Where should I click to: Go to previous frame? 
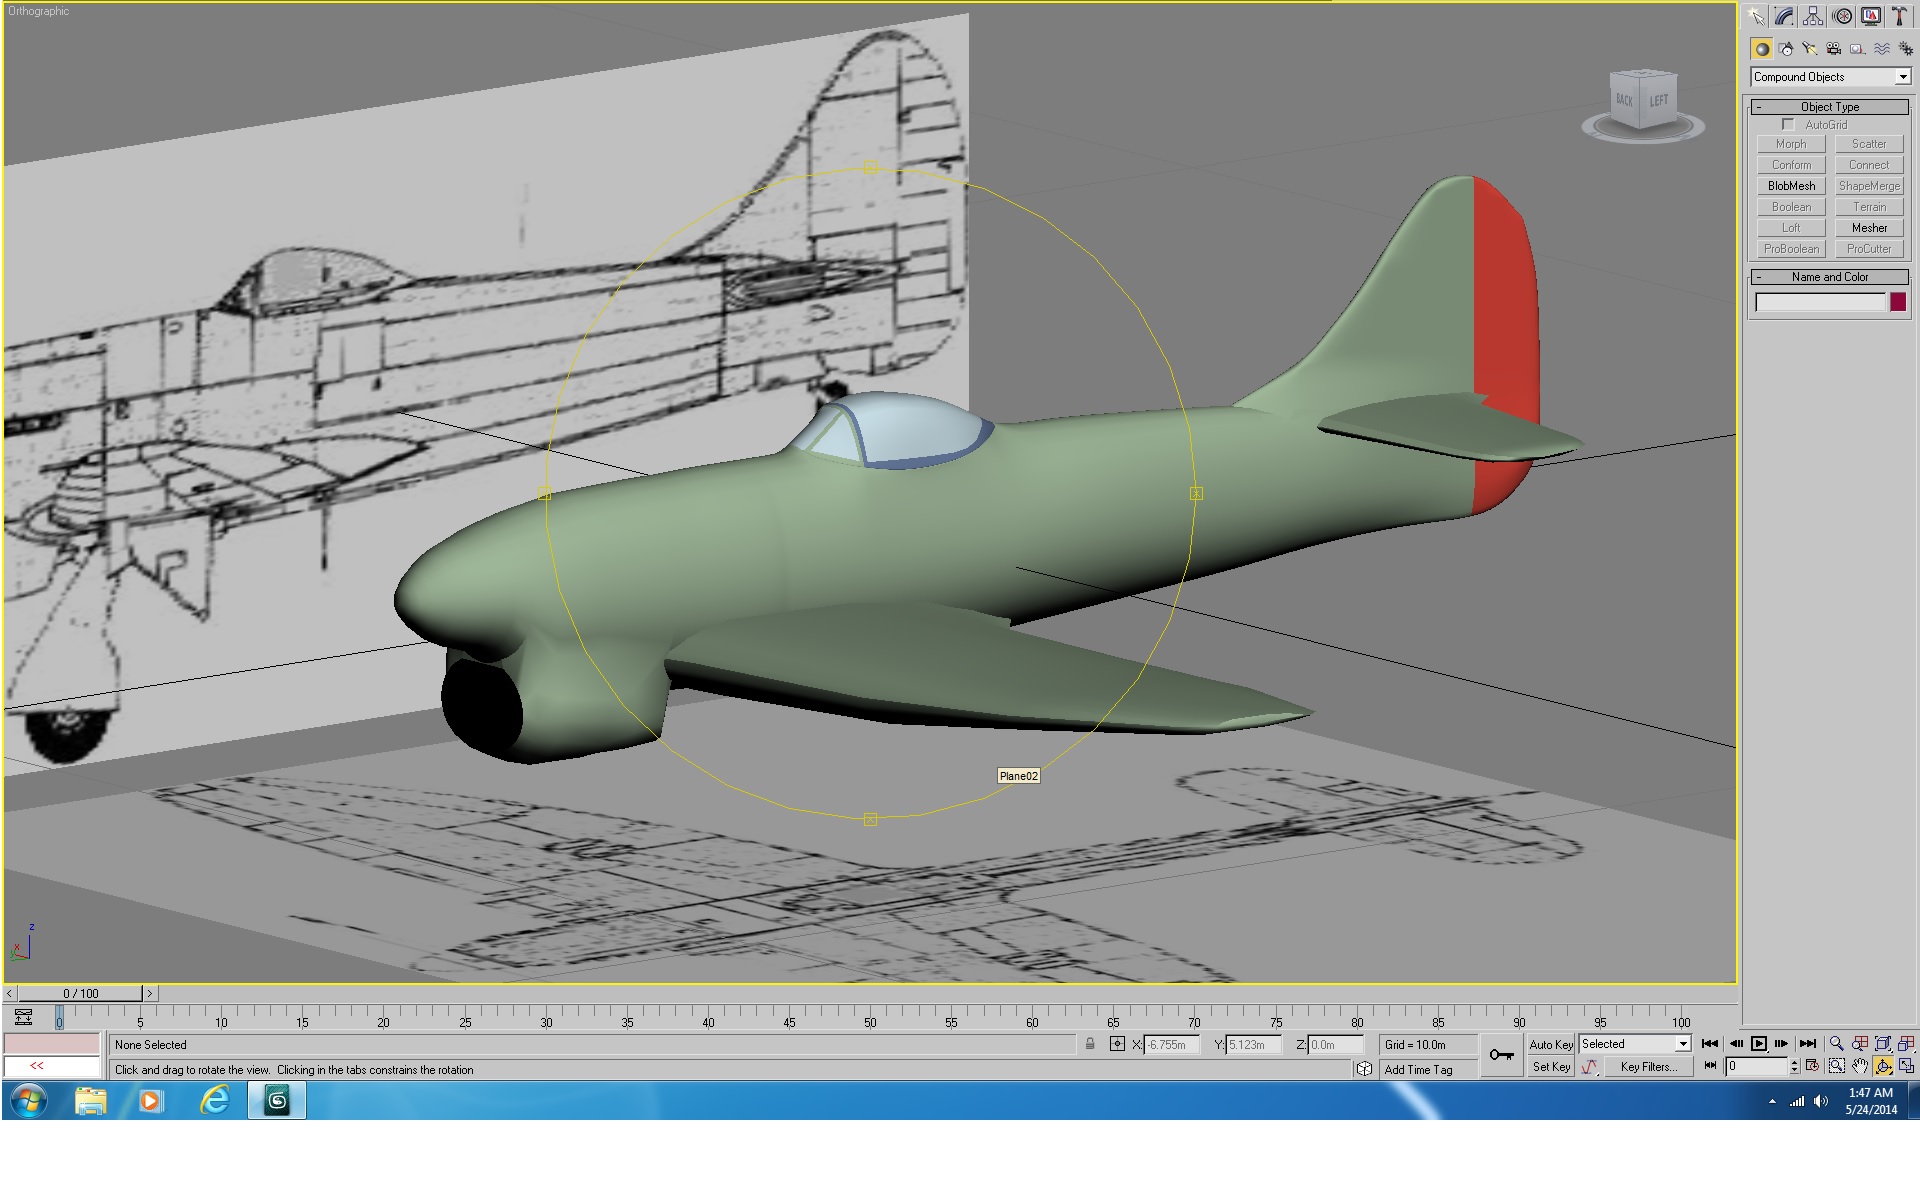[1735, 1044]
